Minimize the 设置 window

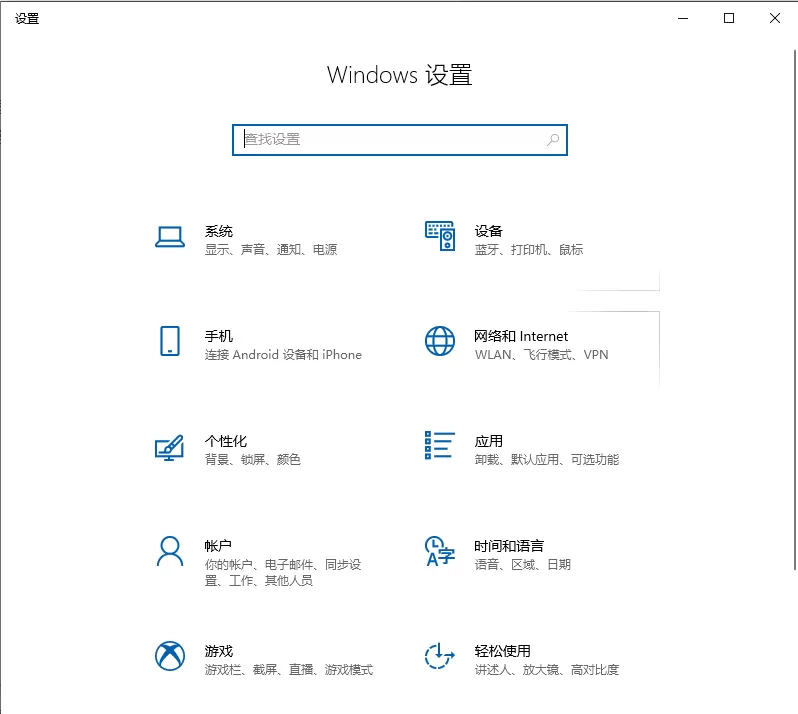tap(683, 18)
